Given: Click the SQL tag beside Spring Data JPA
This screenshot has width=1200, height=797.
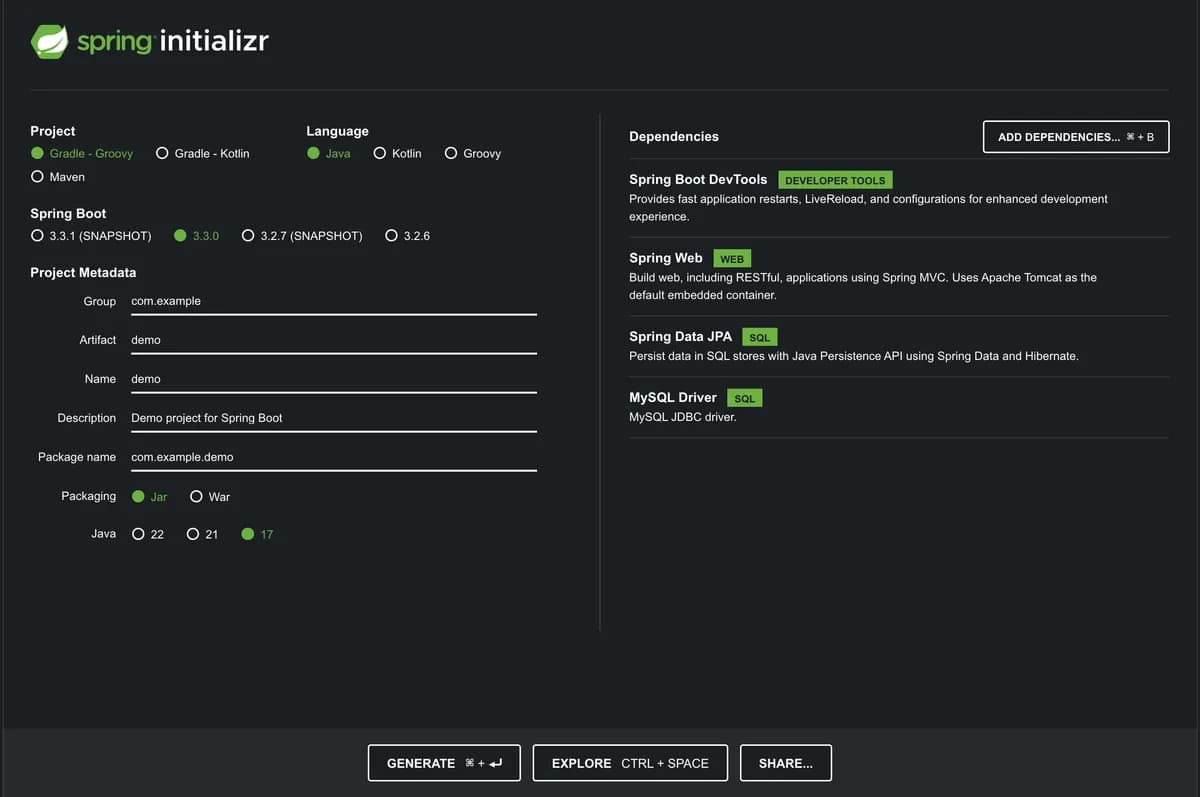Looking at the screenshot, I should pyautogui.click(x=760, y=338).
